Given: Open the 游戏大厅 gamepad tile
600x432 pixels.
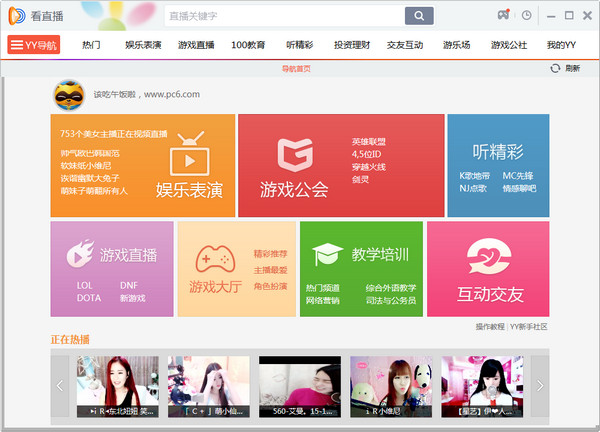Looking at the screenshot, I should [235, 269].
